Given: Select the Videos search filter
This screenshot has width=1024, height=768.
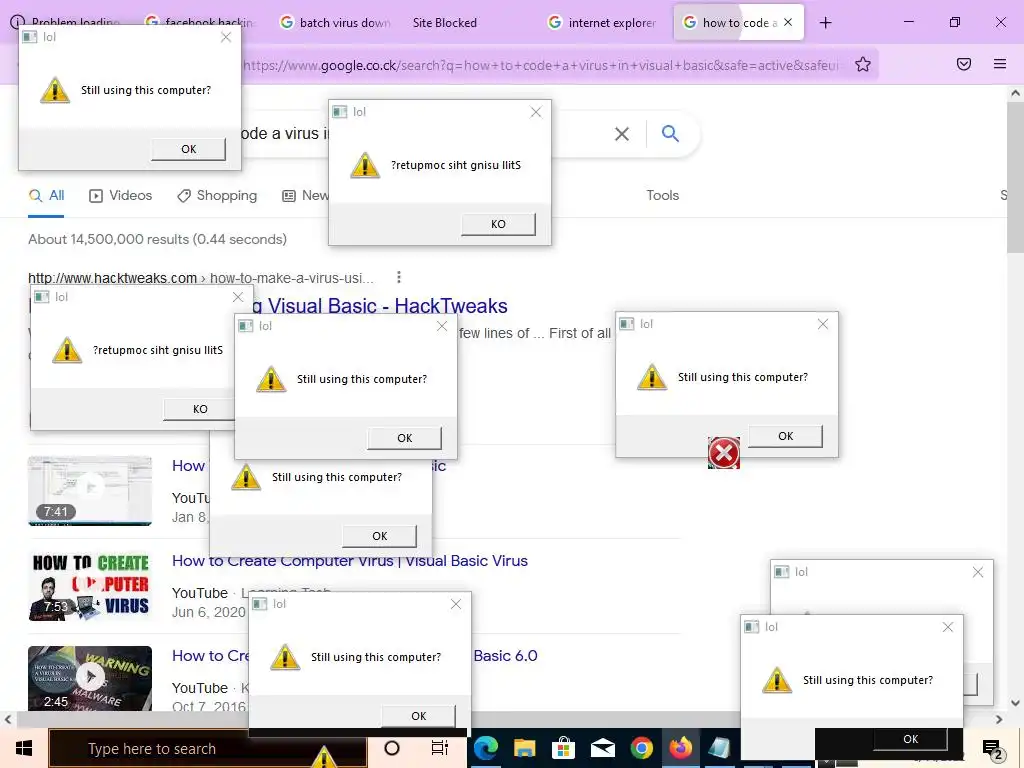Looking at the screenshot, I should [x=120, y=195].
